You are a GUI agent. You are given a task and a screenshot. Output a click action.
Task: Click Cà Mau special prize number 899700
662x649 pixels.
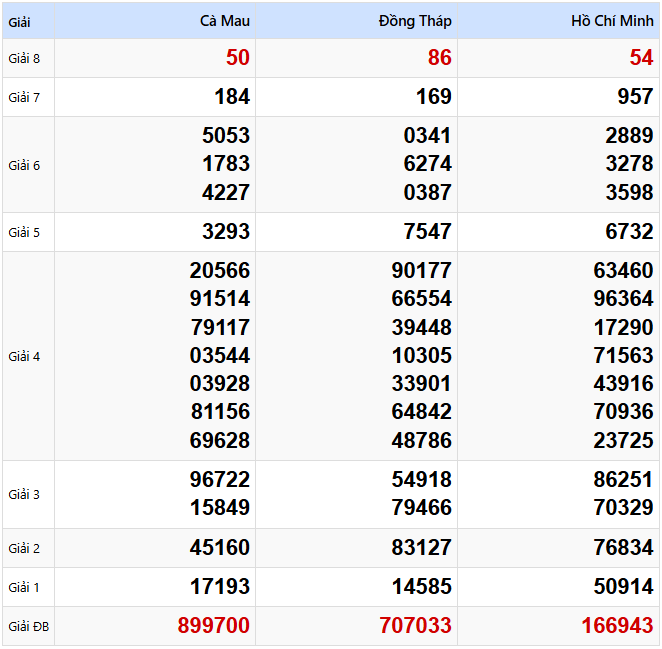[x=214, y=626]
